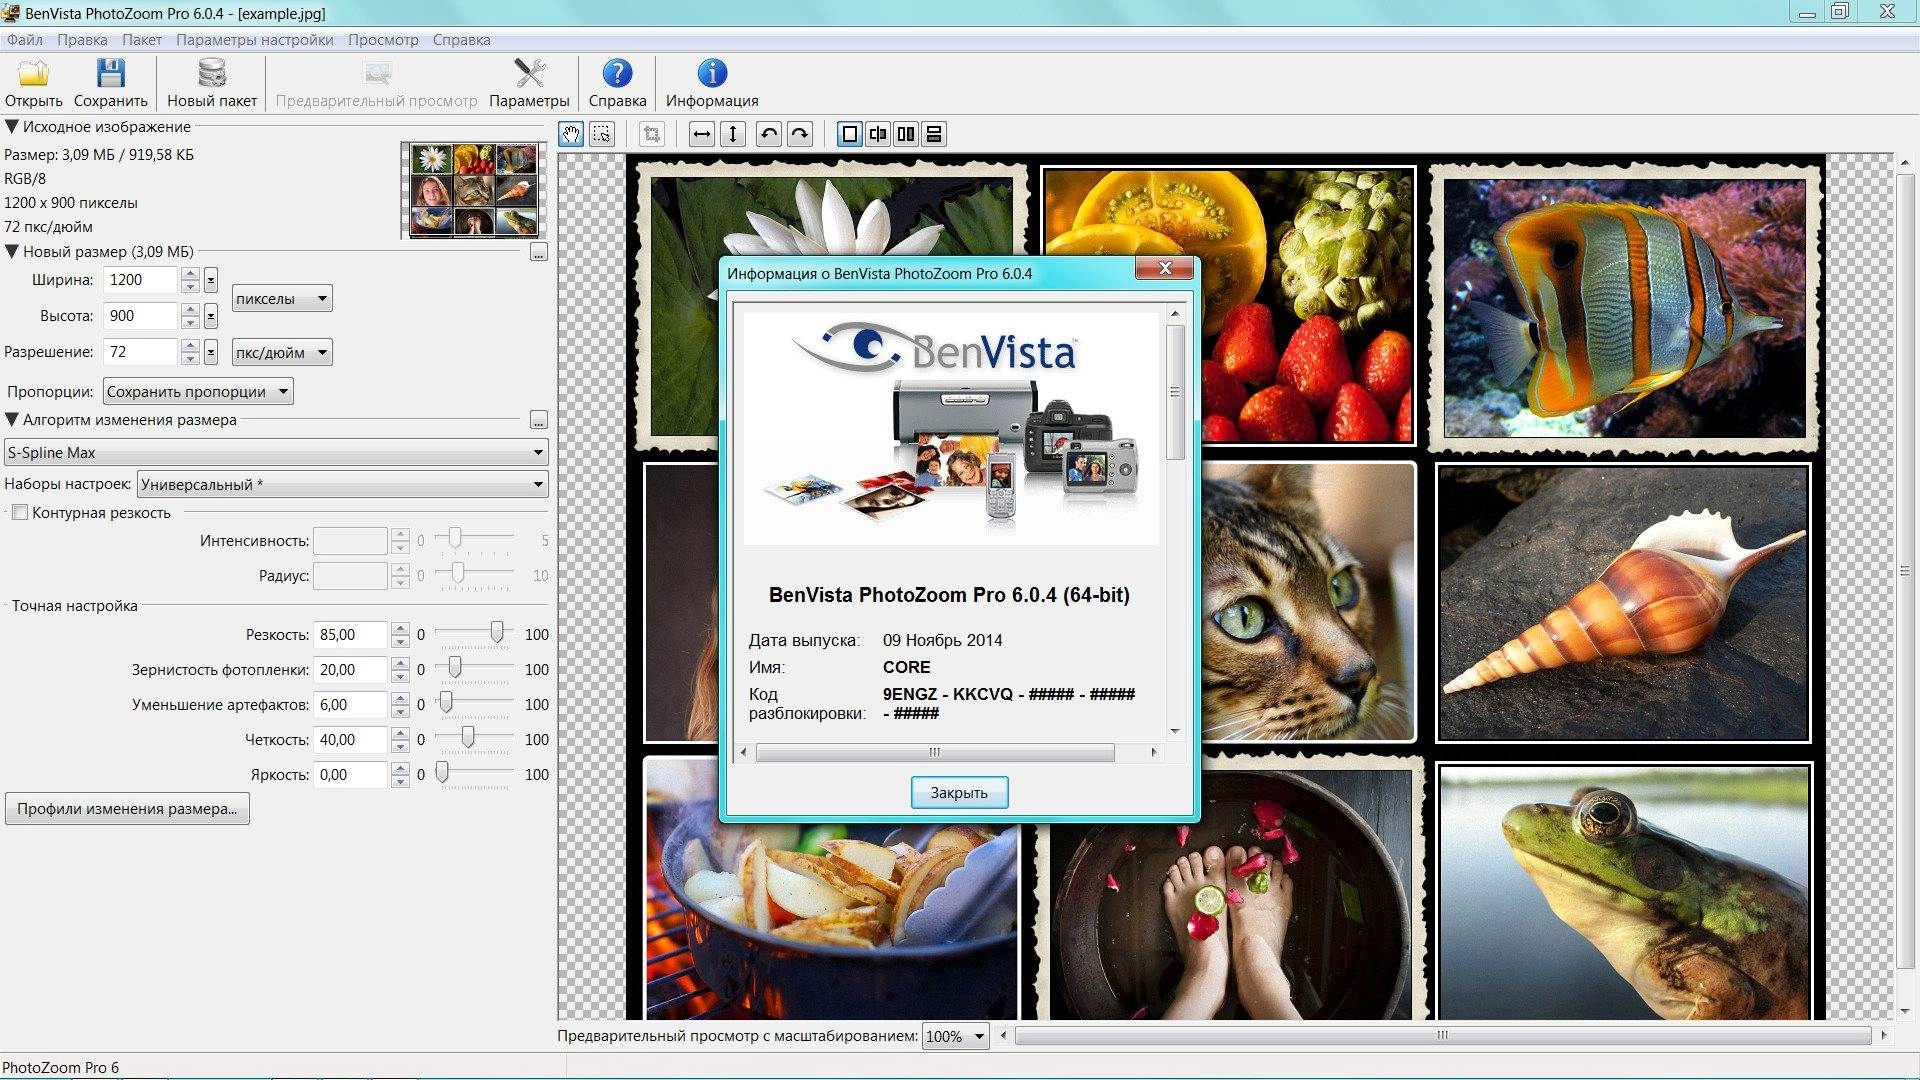This screenshot has height=1080, width=1920.
Task: Open Параметры tools icon
Action: [529, 74]
